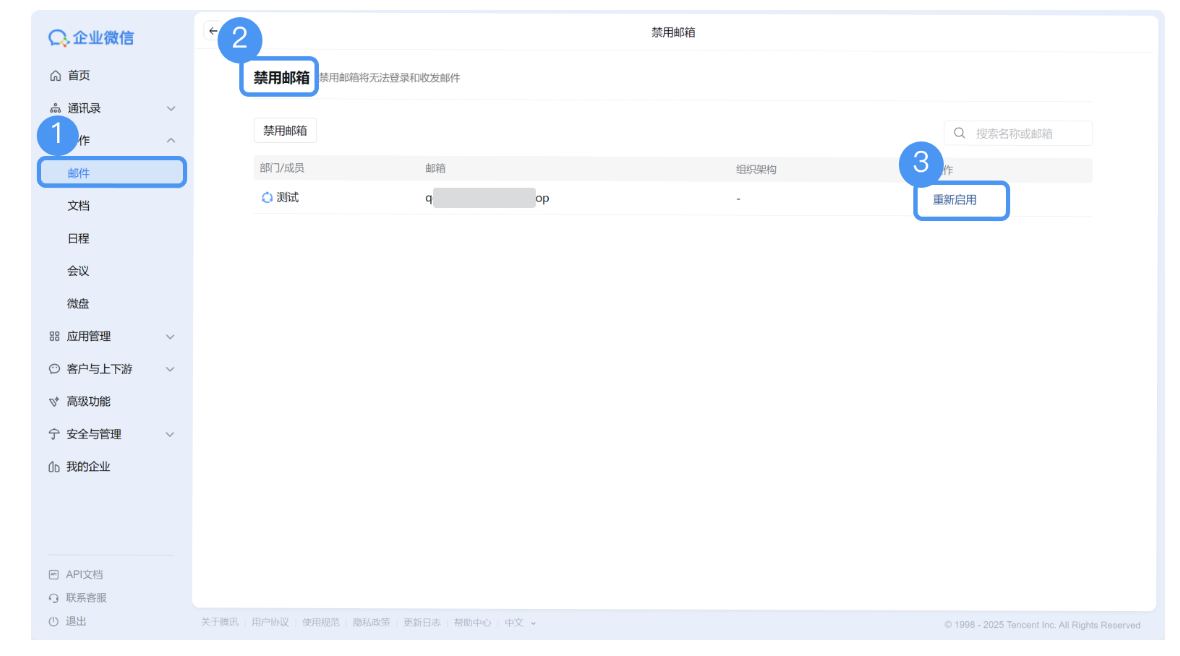The image size is (1180, 656).
Task: Open the 隐私政策 footer link
Action: tap(371, 623)
